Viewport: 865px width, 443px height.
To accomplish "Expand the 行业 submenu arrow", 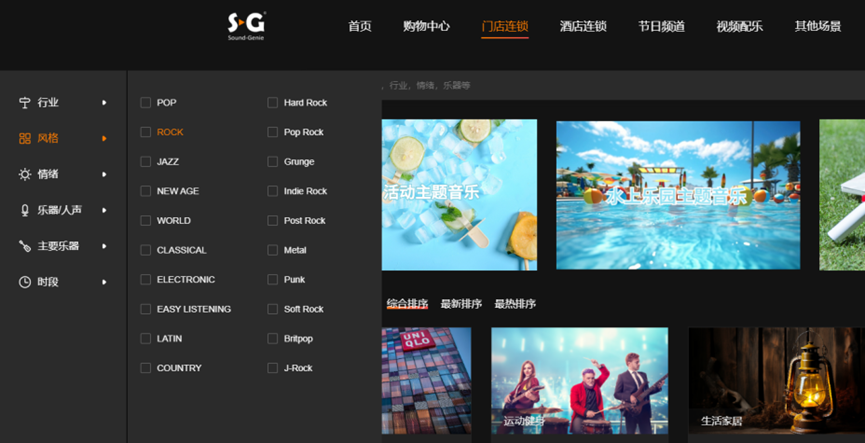I will pos(104,103).
